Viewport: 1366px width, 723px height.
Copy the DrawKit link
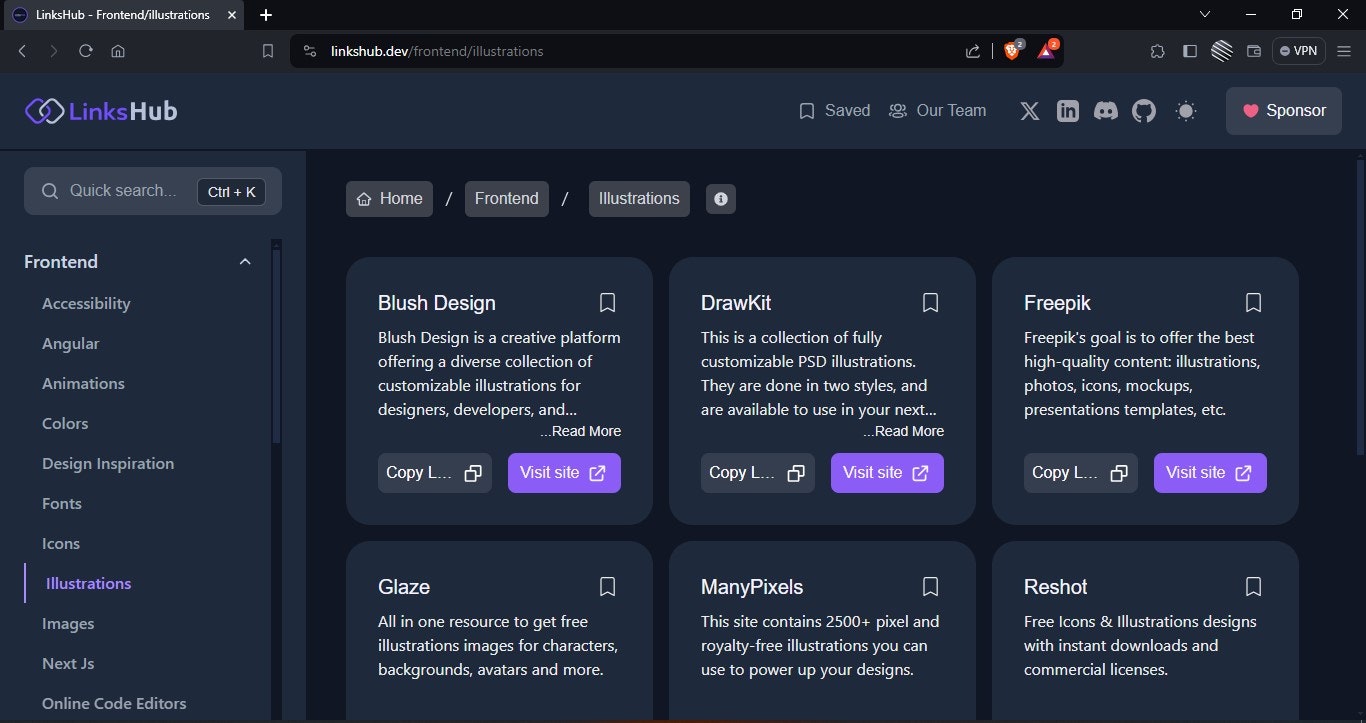click(758, 473)
